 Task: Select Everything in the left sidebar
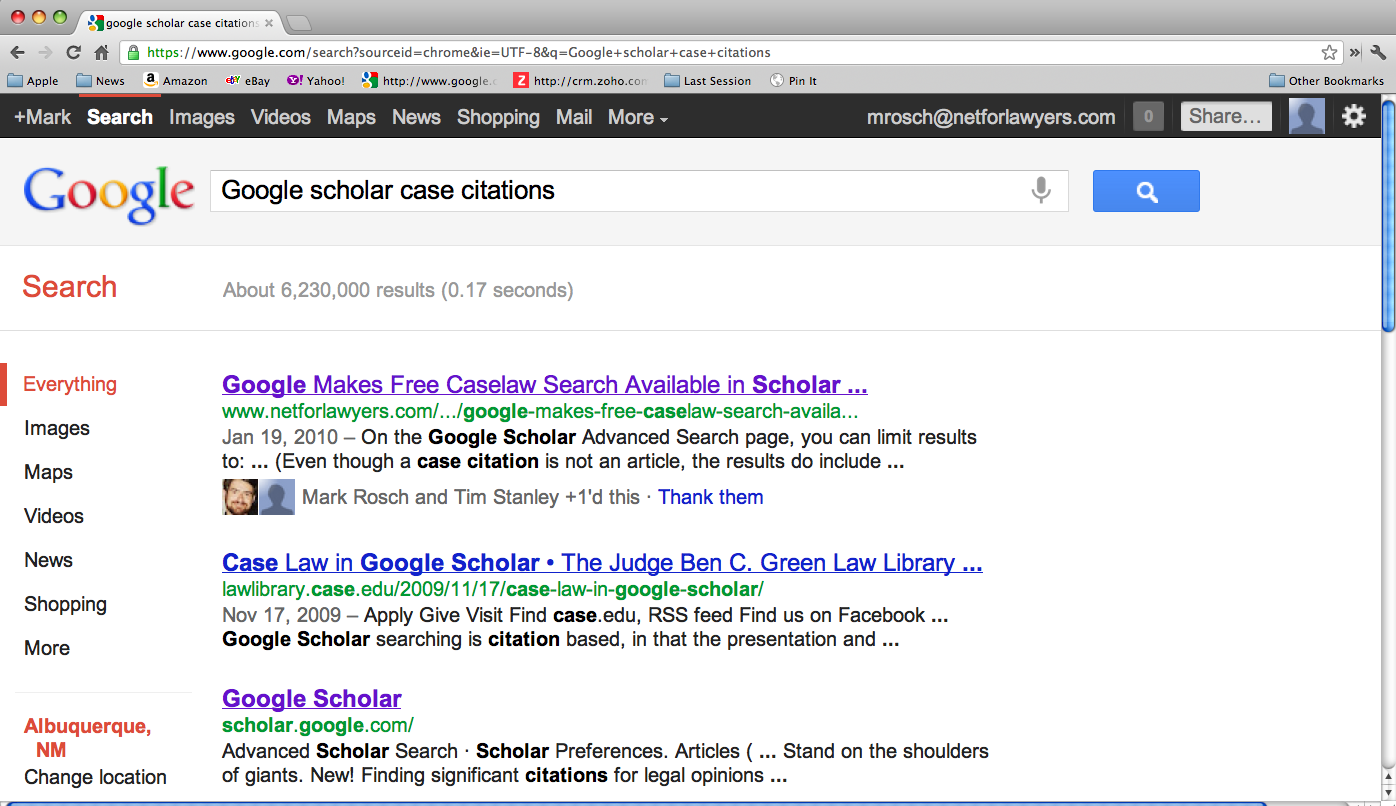tap(70, 384)
